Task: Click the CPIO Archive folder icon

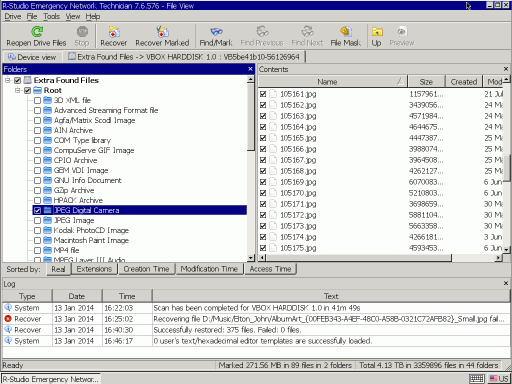Action: tap(48, 160)
